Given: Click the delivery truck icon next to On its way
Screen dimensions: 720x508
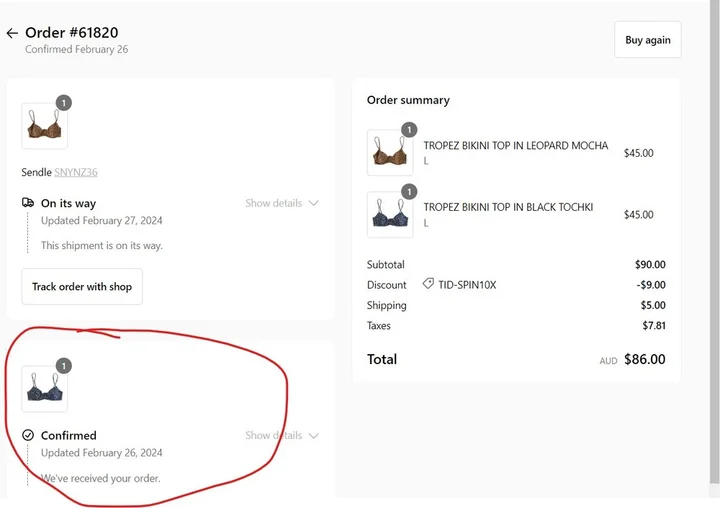Looking at the screenshot, I should (x=28, y=203).
